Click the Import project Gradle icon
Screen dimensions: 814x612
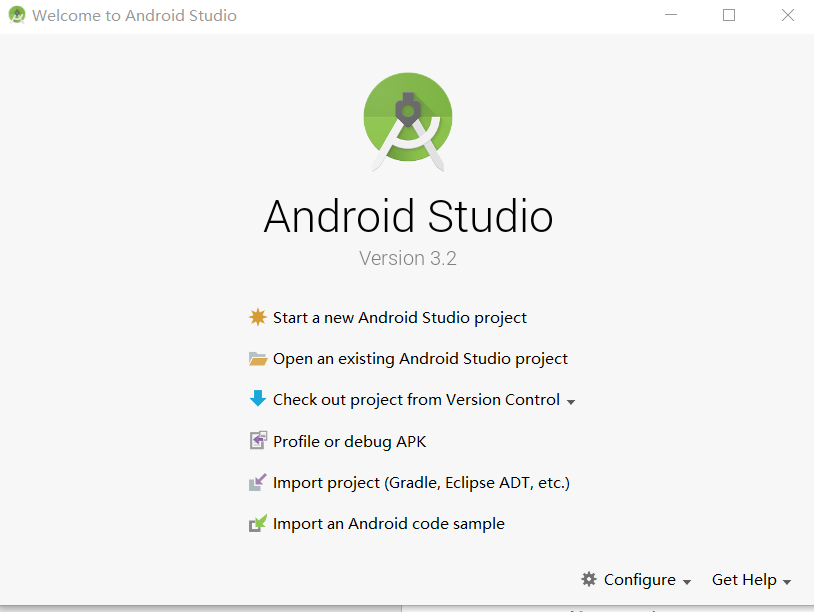coord(257,482)
